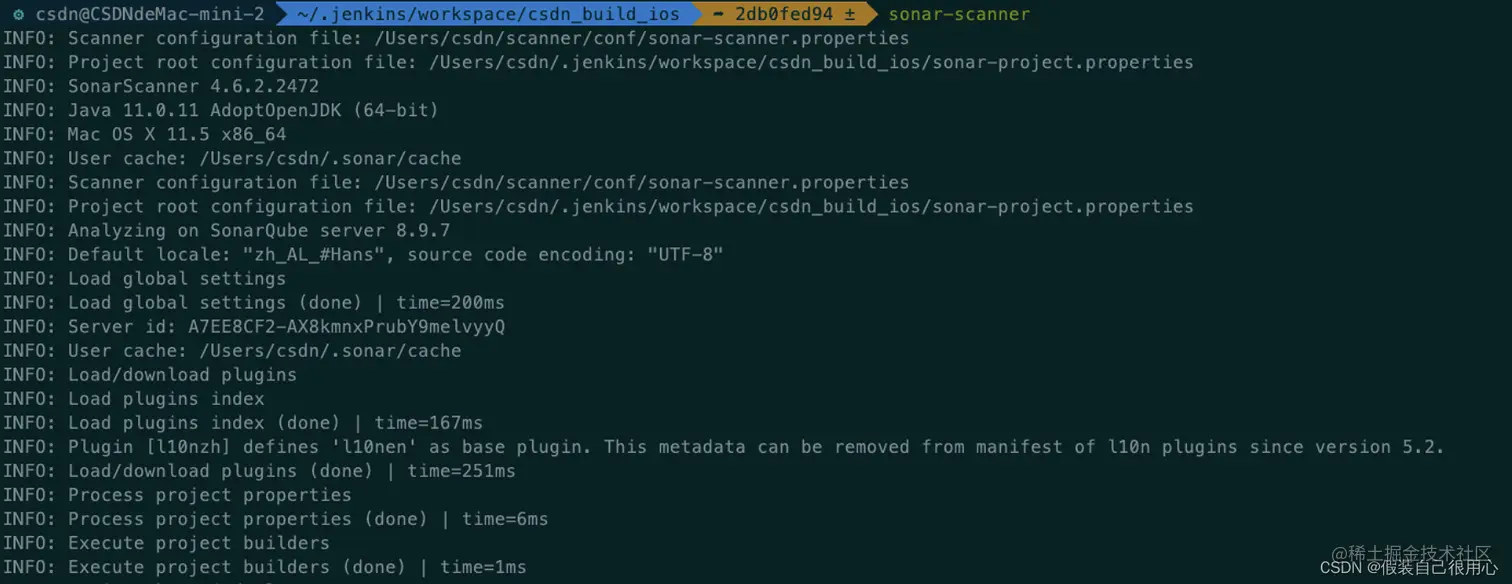Click the first /Users/csdn/.sonar/cache path
The width and height of the screenshot is (1512, 584).
pyautogui.click(x=330, y=159)
